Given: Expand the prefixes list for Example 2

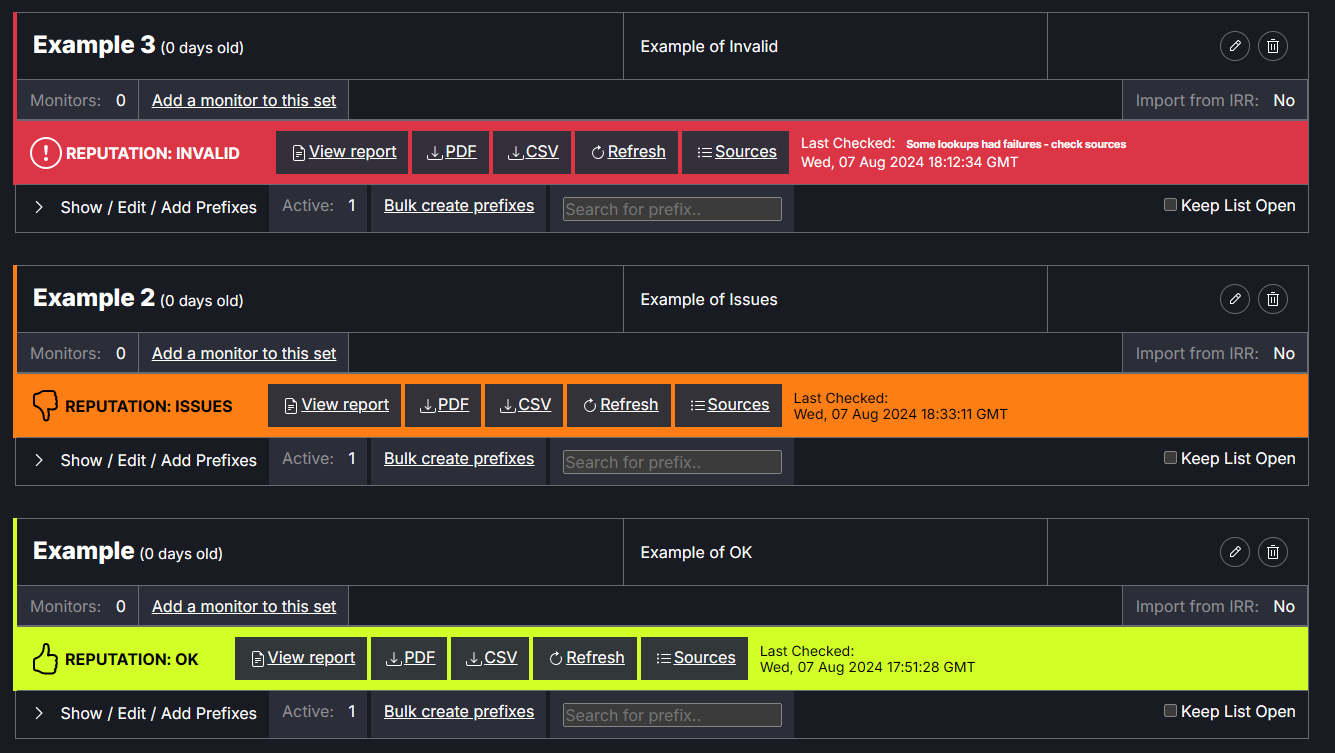Looking at the screenshot, I should tap(145, 460).
